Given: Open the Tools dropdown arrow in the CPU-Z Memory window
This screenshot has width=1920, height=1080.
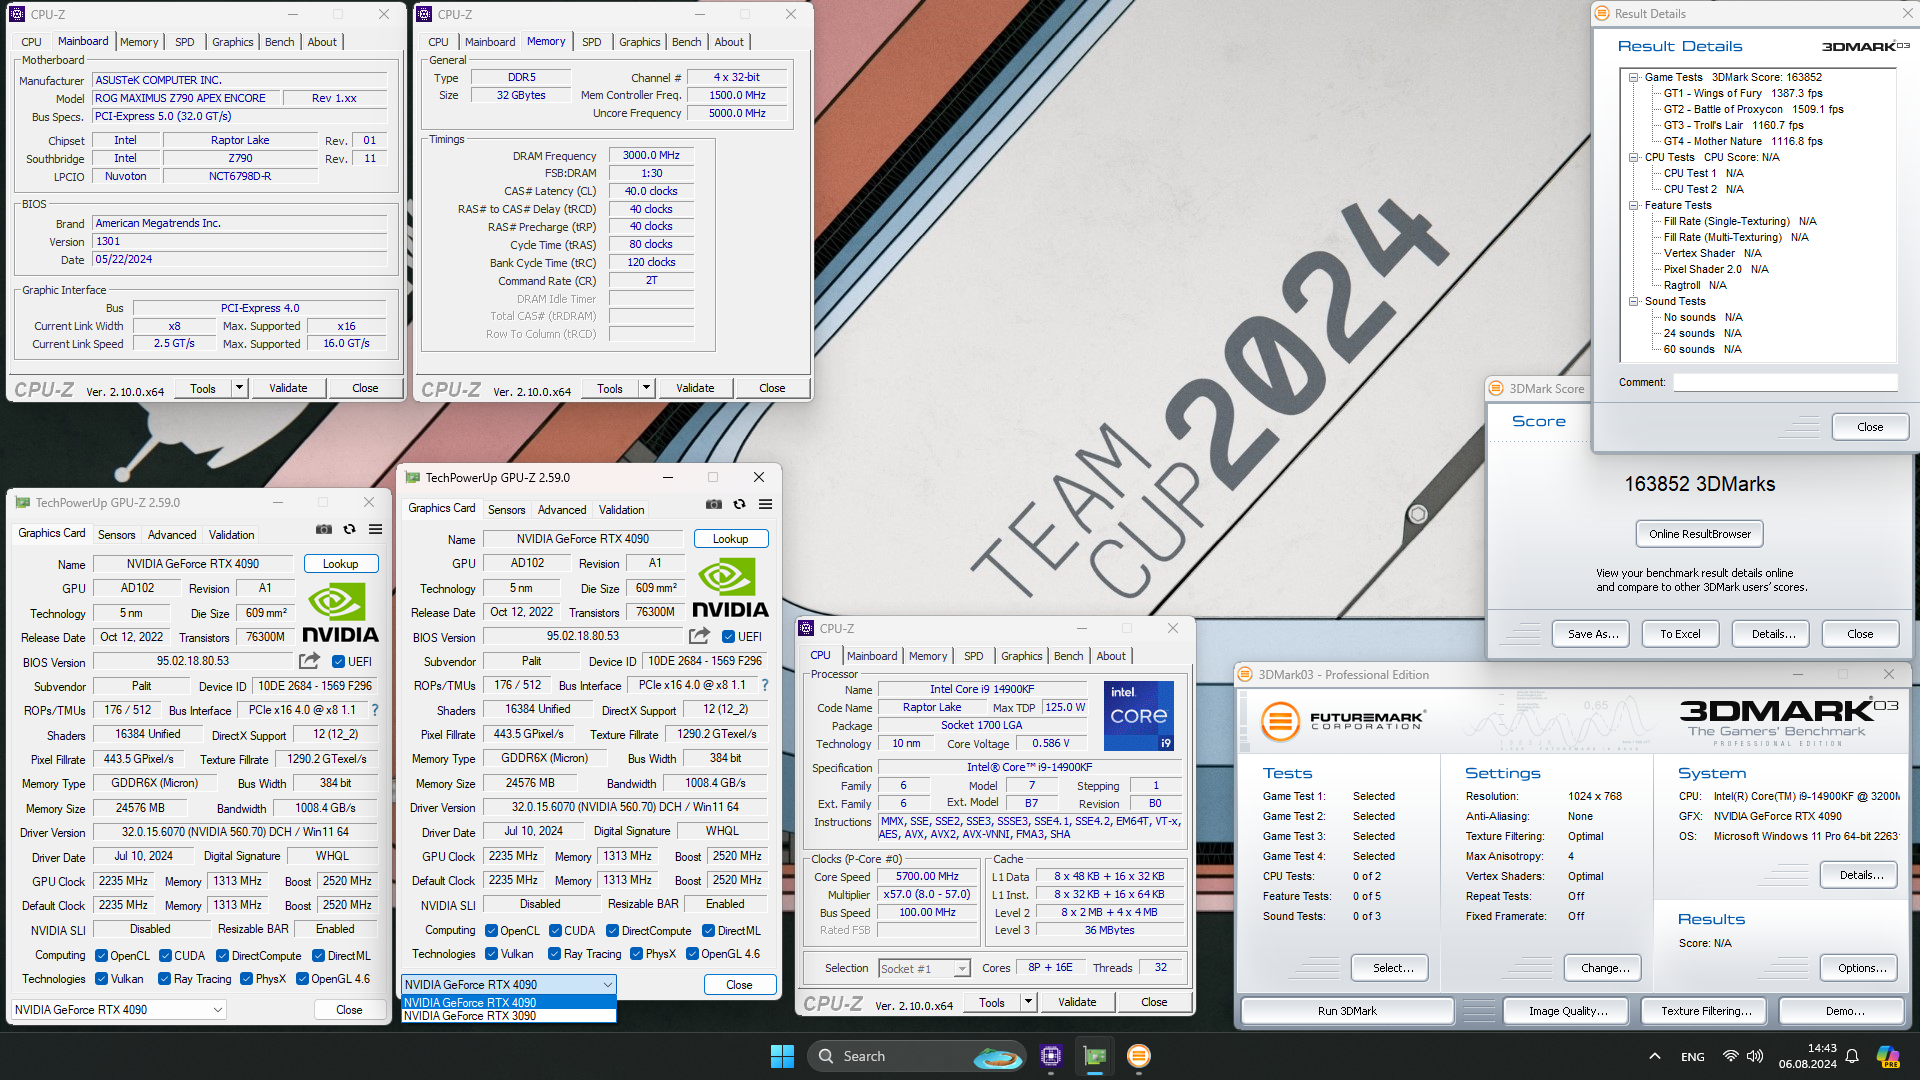Looking at the screenshot, I should 646,388.
